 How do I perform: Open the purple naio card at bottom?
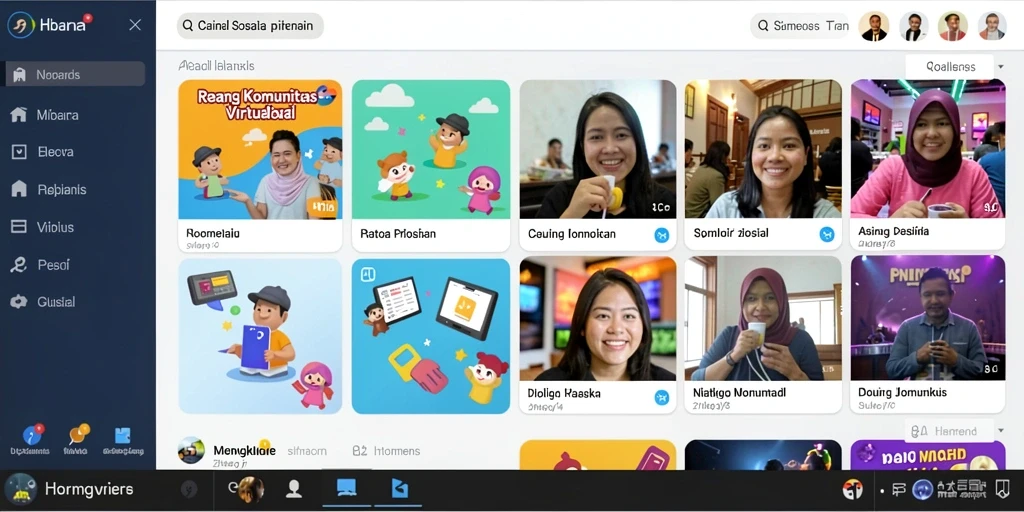927,455
